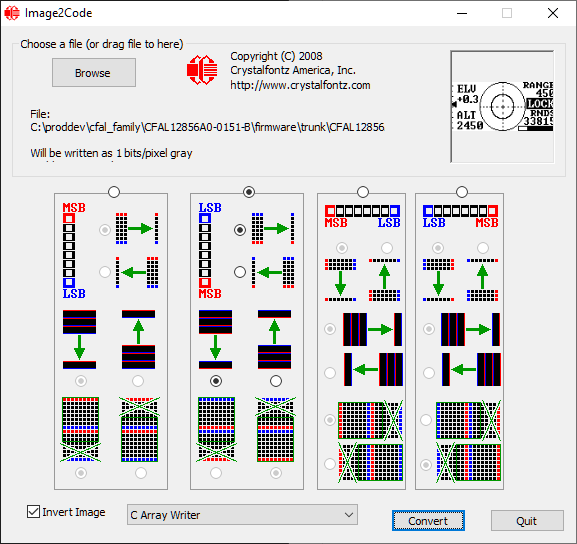Select right-to-left scan radio in MSB-top panel
Viewport: 577px width, 544px height.
[105, 272]
